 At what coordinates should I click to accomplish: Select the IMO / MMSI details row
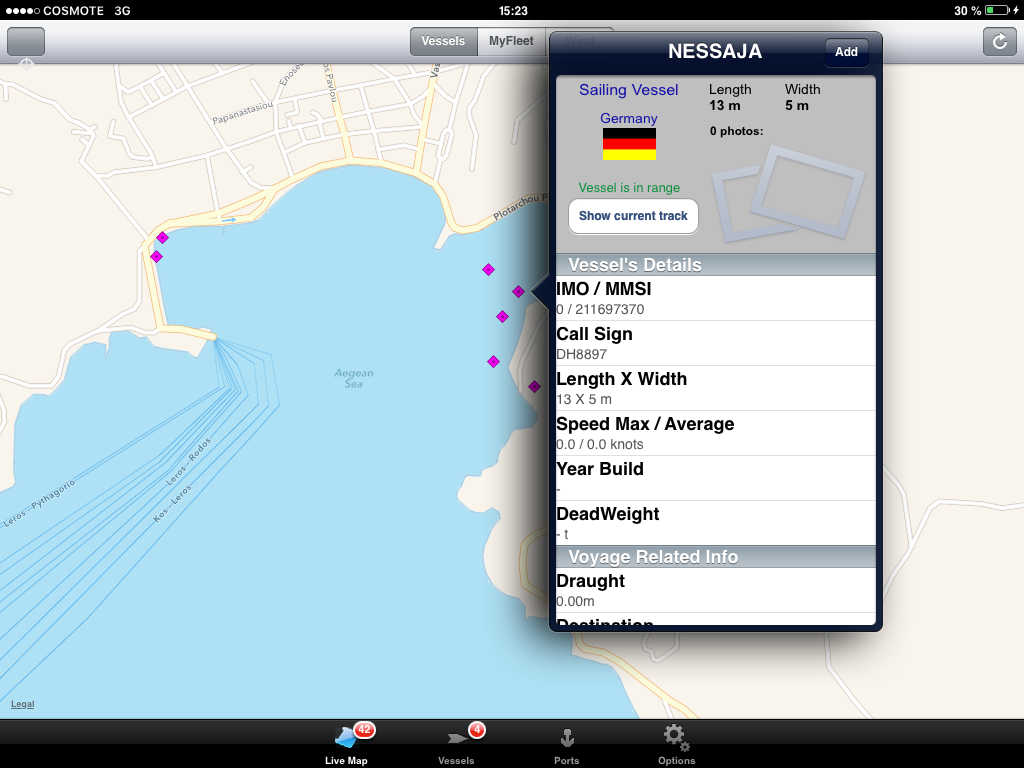click(715, 298)
